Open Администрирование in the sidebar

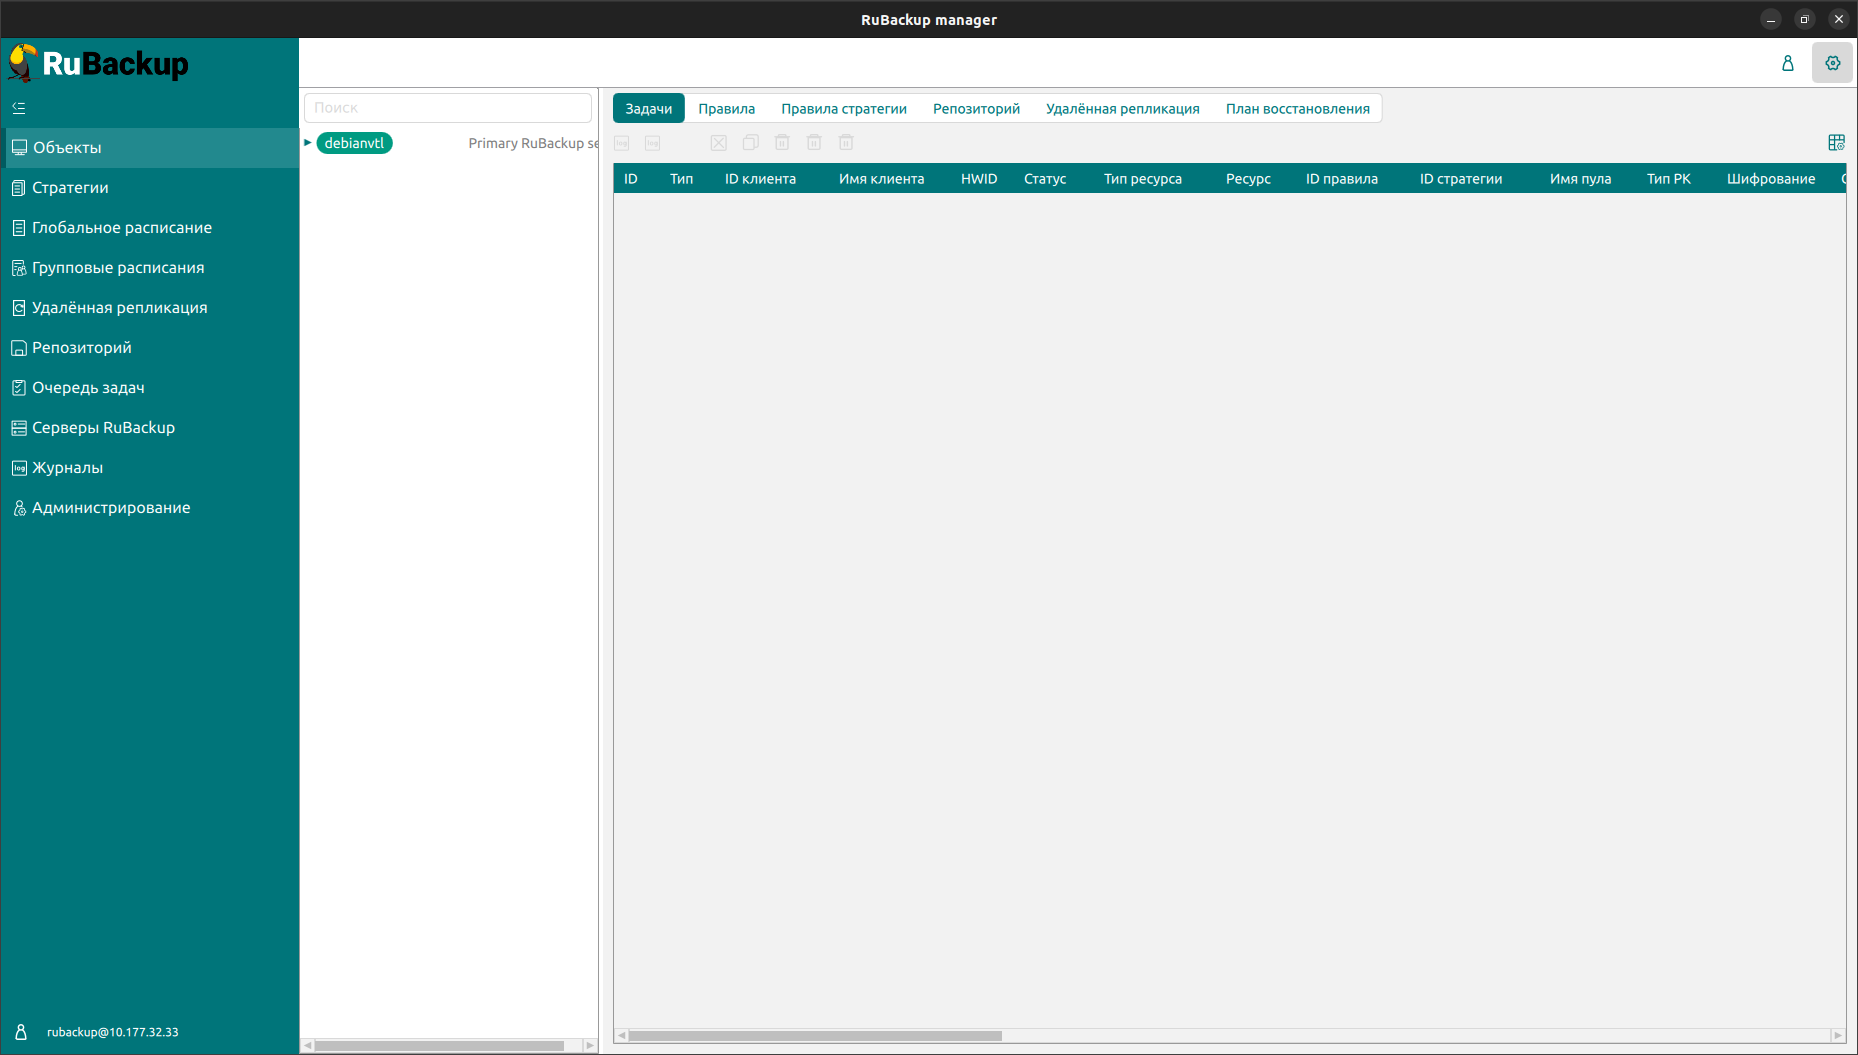(111, 508)
